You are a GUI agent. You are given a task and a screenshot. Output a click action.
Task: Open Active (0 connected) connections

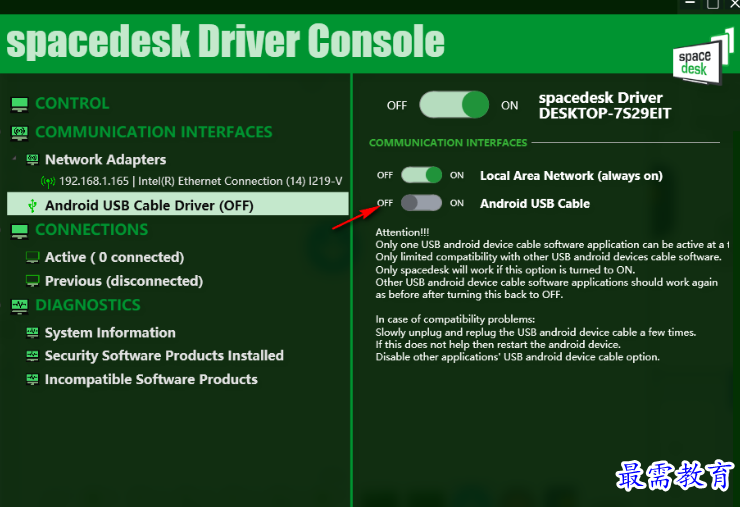pyautogui.click(x=114, y=257)
